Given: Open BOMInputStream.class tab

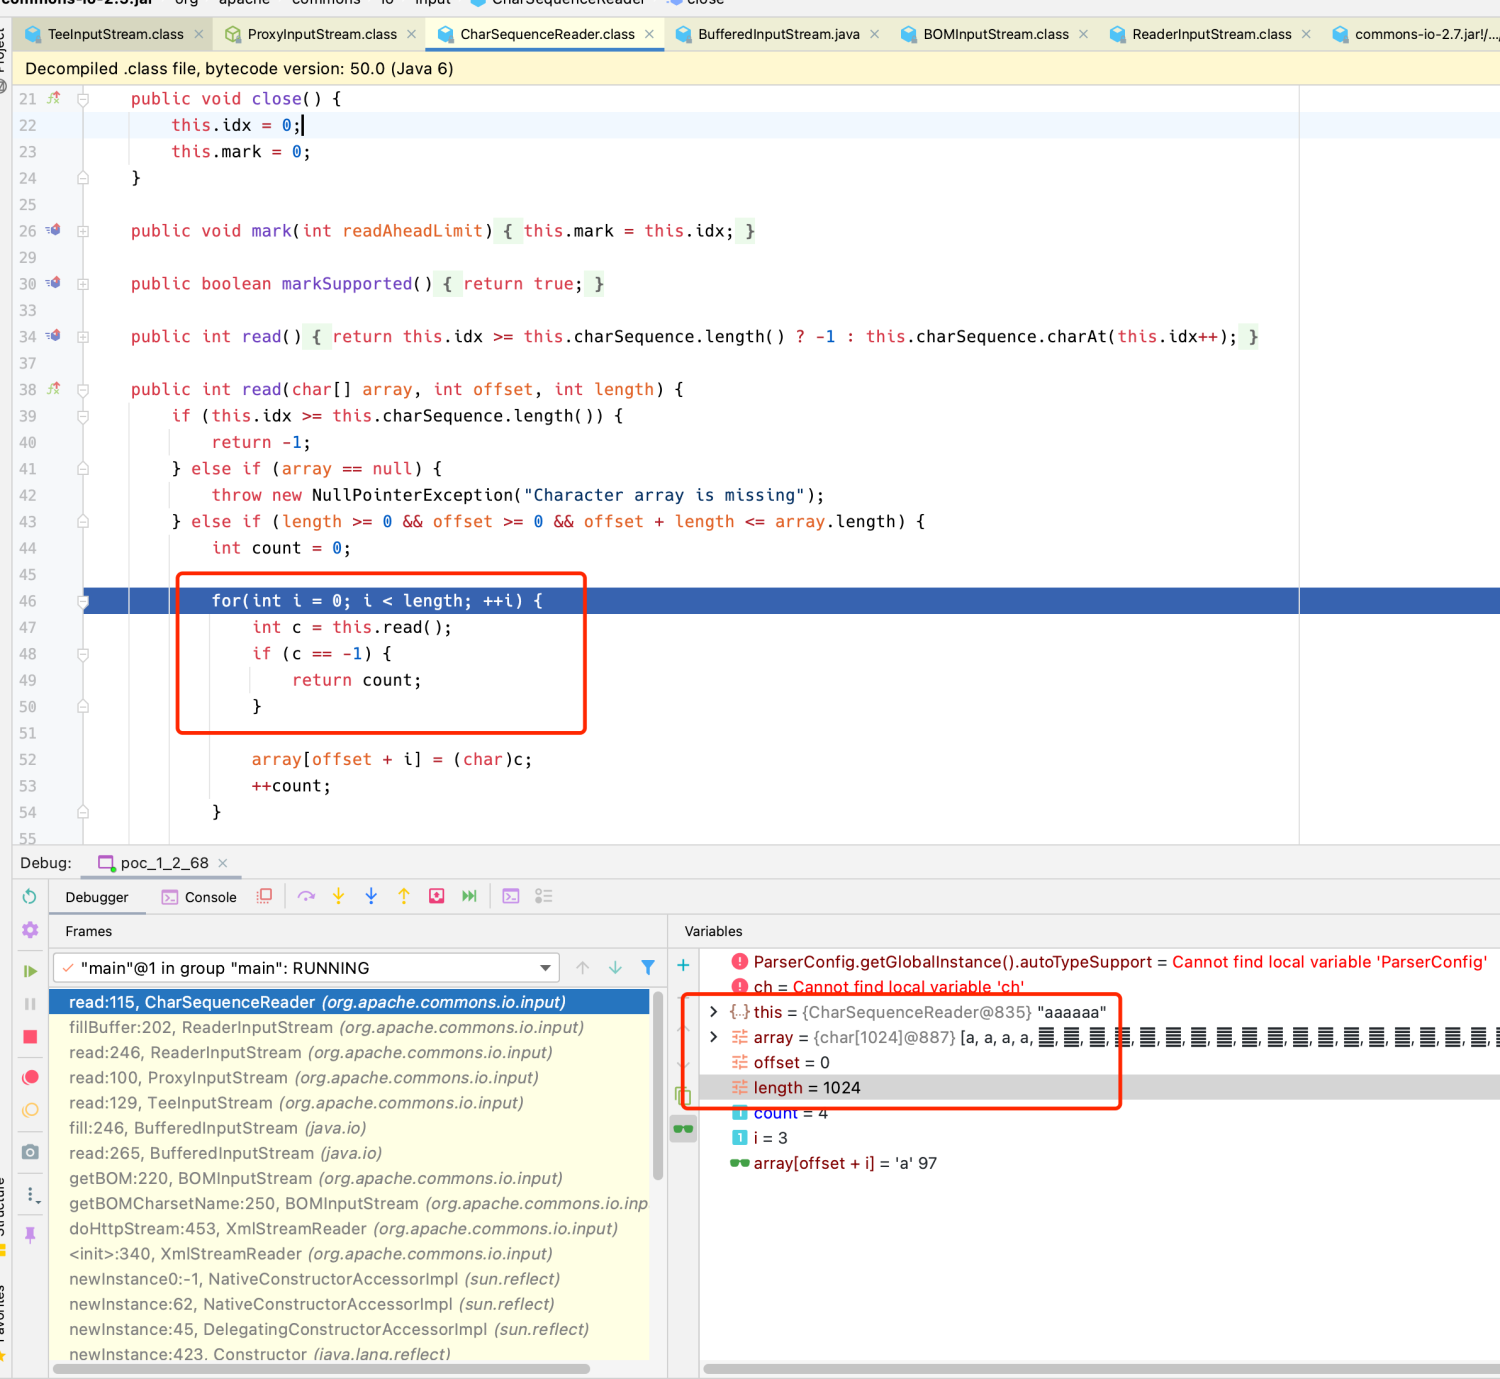Looking at the screenshot, I should click(995, 34).
